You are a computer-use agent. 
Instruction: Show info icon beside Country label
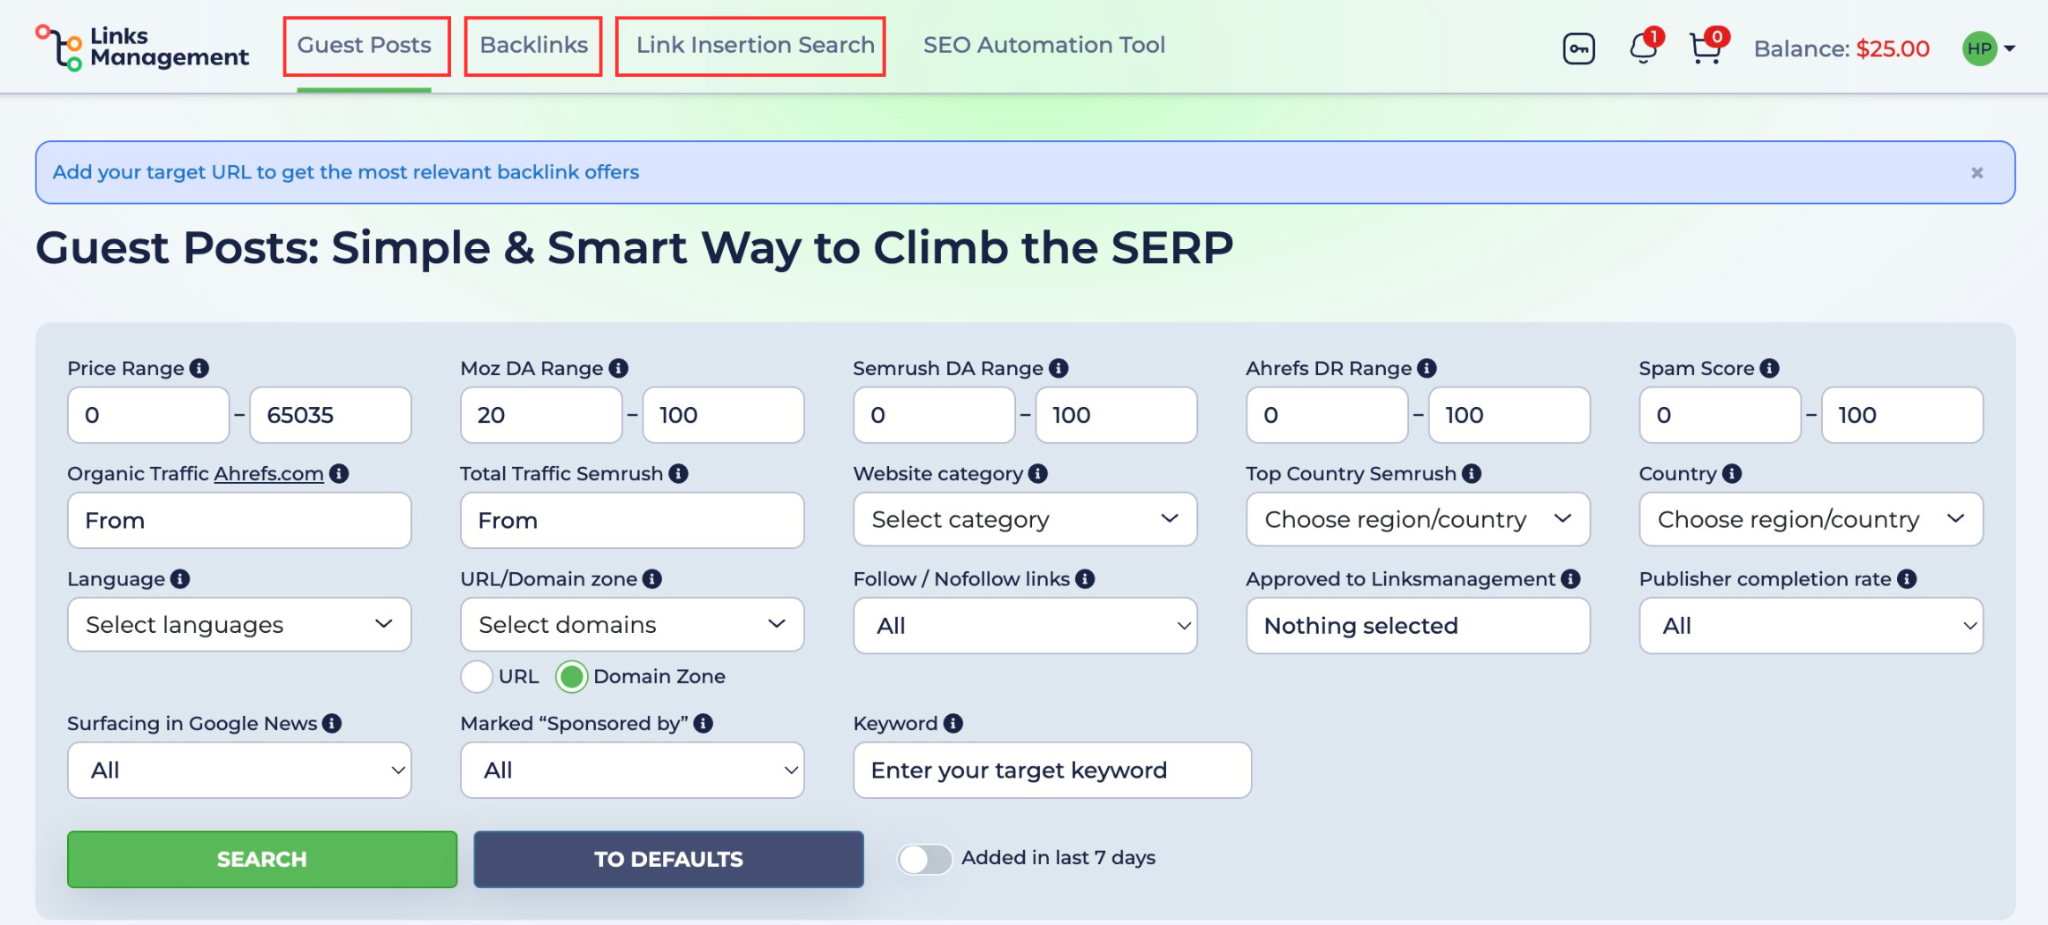click(1732, 473)
